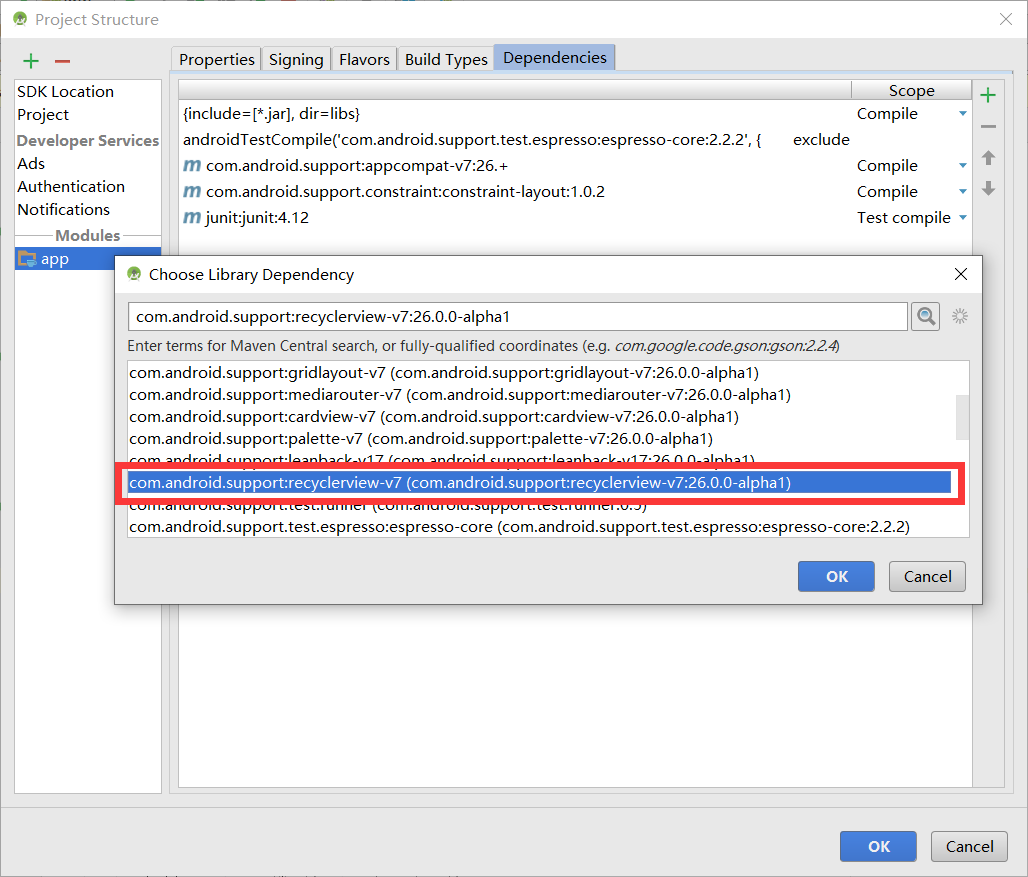Open scope dropdown for appcompat-v7 row
Viewport: 1028px width, 877px height.
click(x=962, y=165)
